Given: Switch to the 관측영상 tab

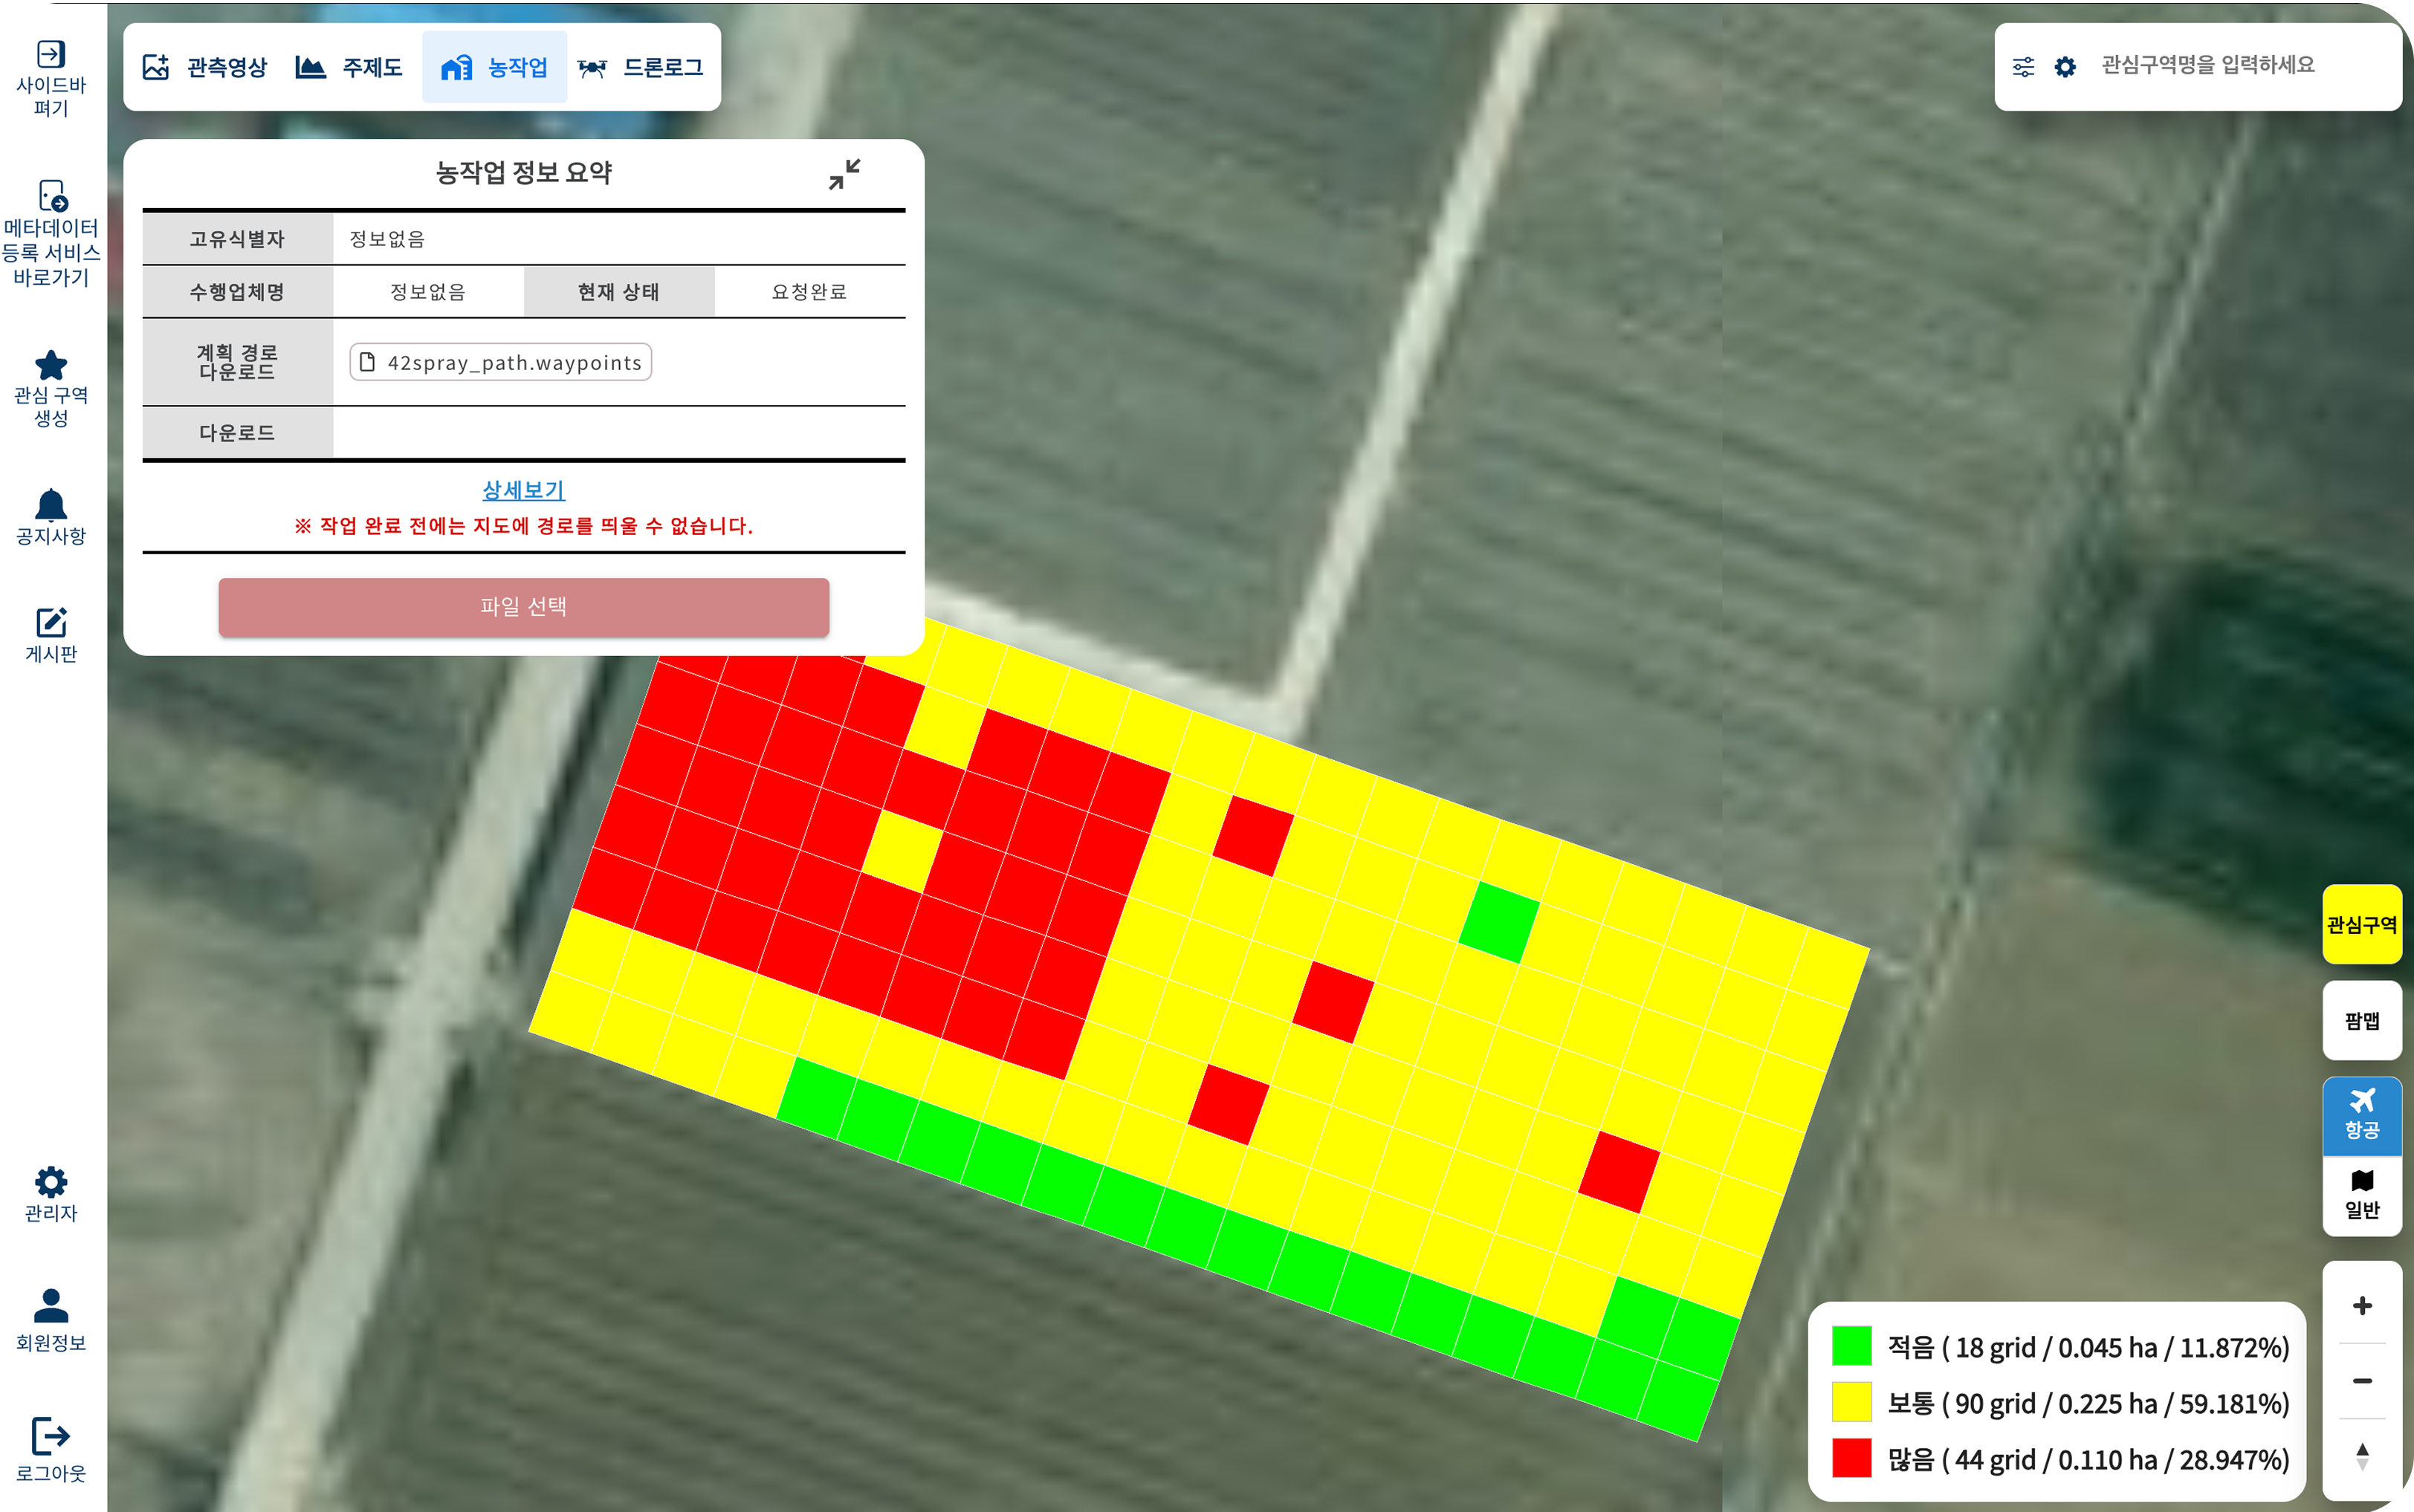Looking at the screenshot, I should tap(206, 67).
